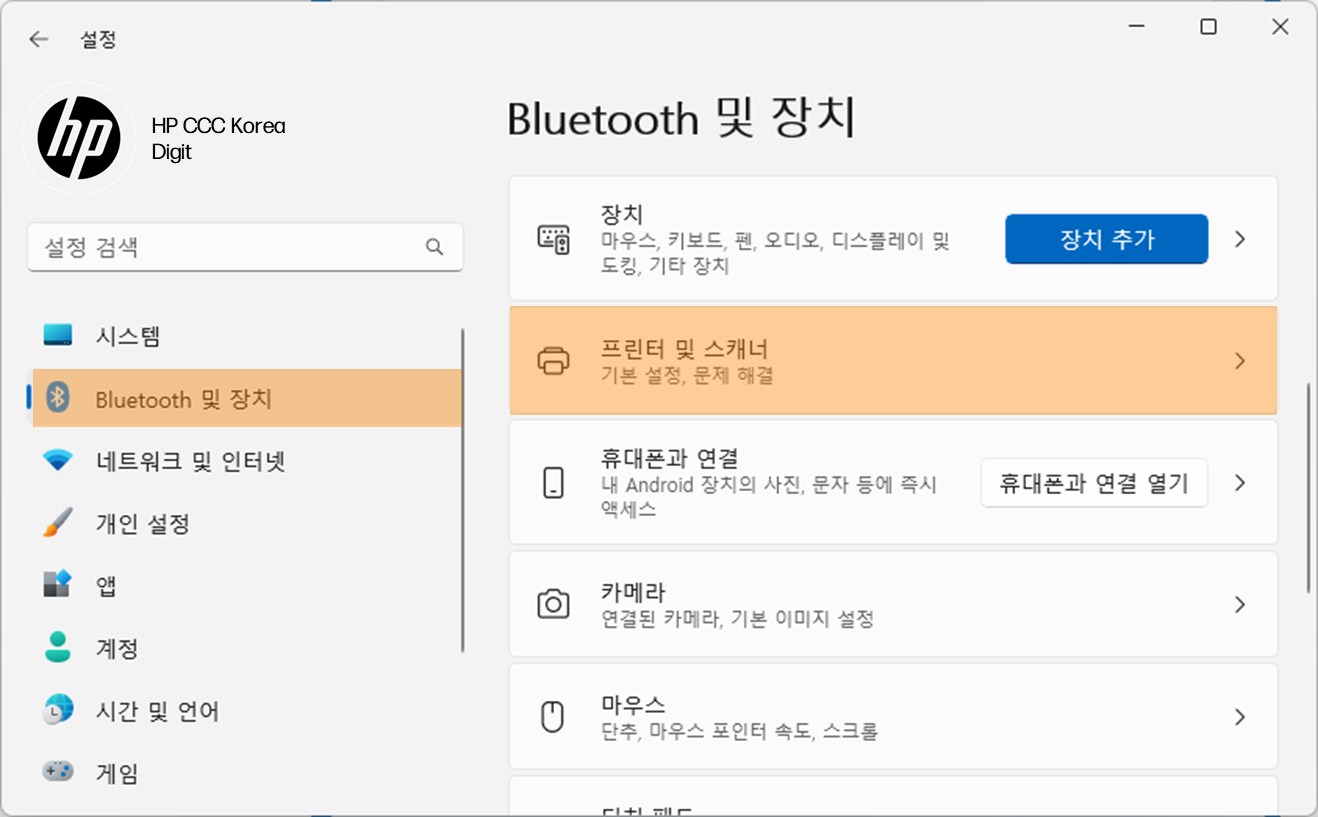Open 네트워크 및 인터넷 settings
This screenshot has width=1318, height=817.
[x=190, y=461]
